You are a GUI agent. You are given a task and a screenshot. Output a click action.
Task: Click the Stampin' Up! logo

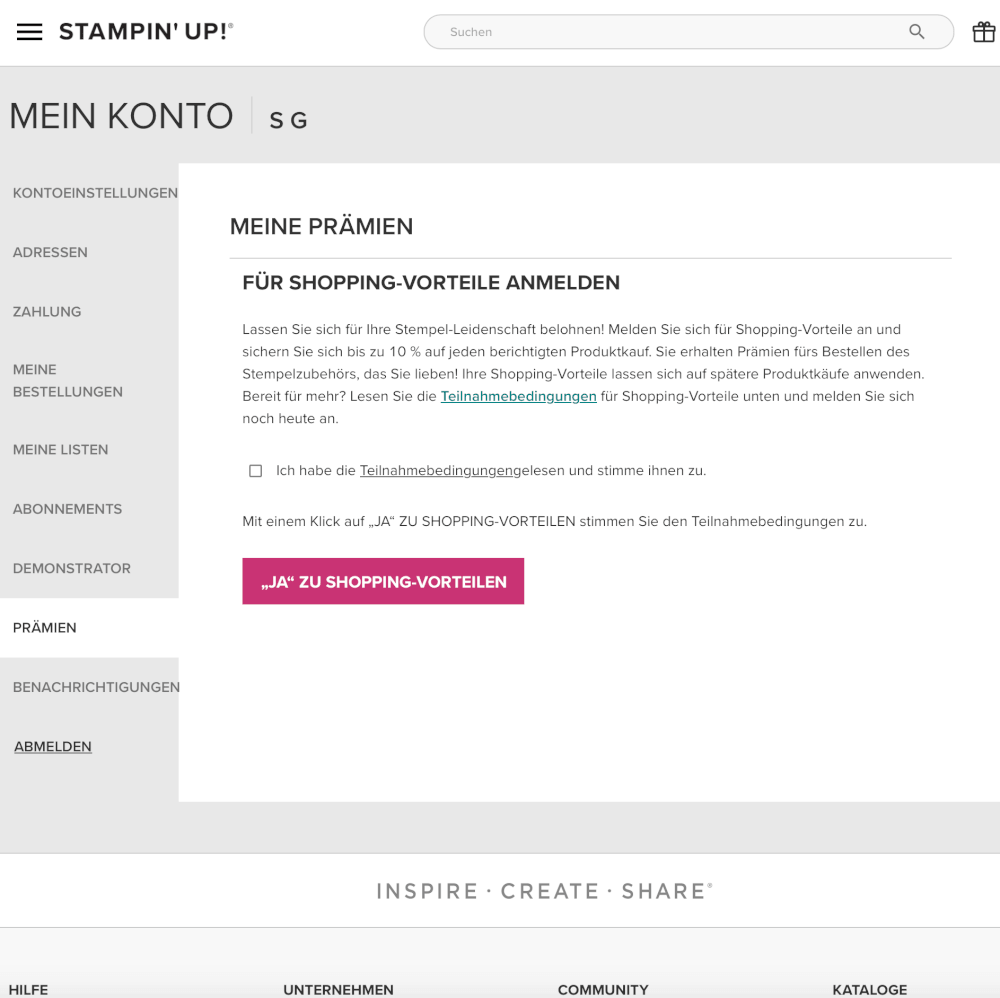(146, 31)
